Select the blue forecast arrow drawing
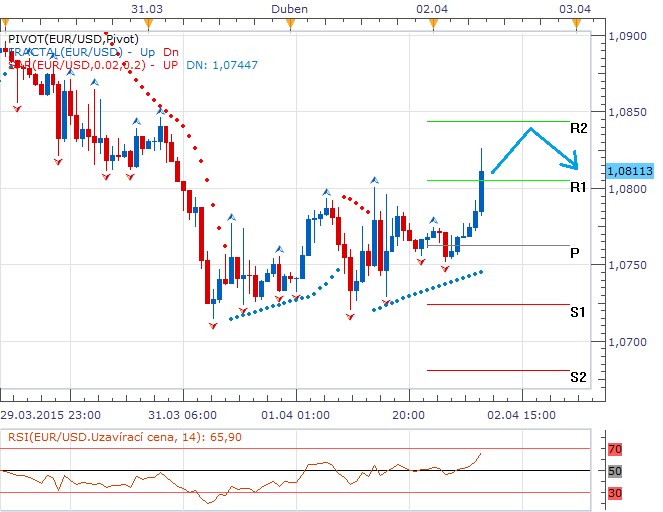663x512 pixels. (537, 143)
